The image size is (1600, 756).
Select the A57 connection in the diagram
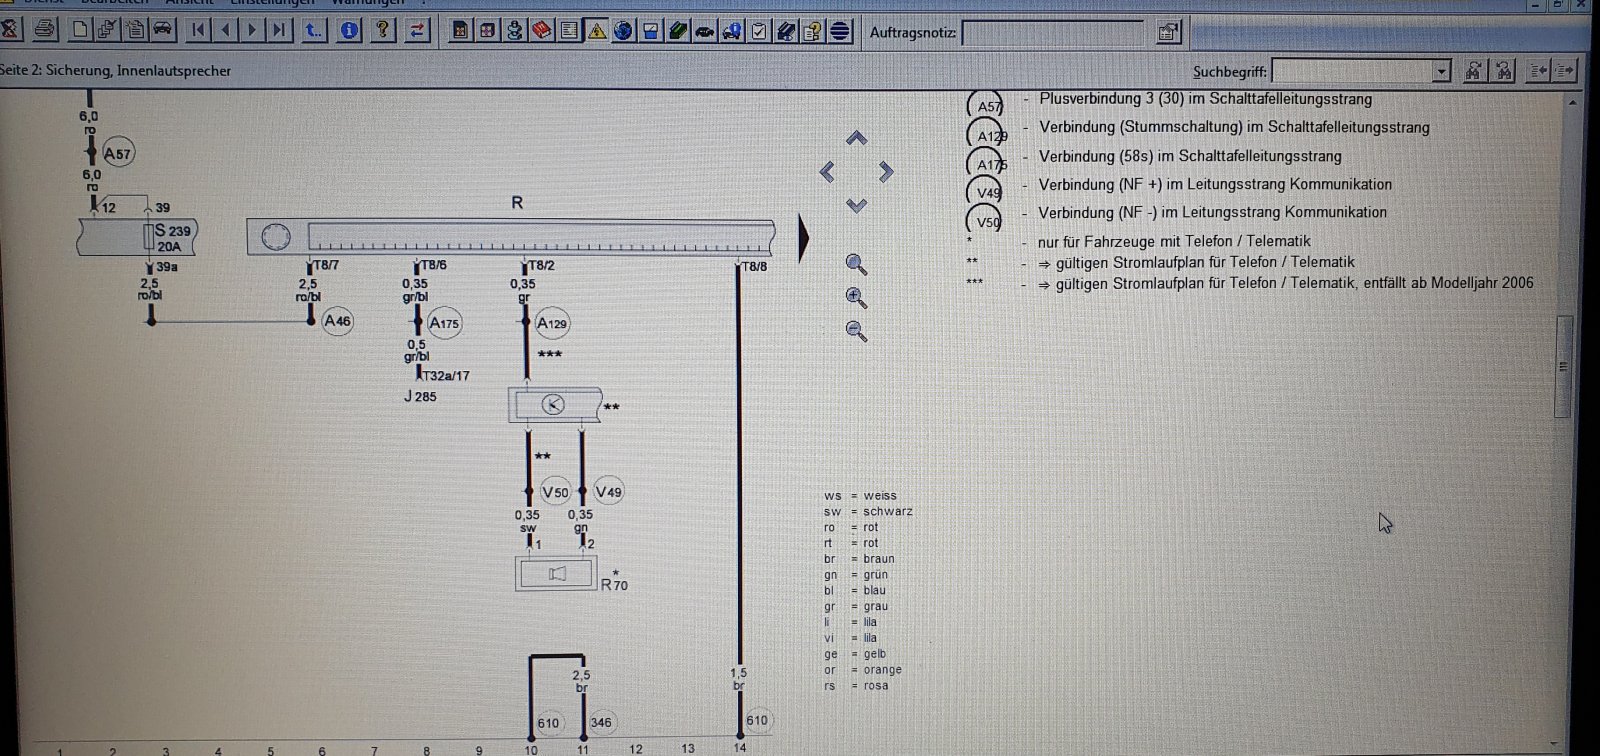pos(118,154)
